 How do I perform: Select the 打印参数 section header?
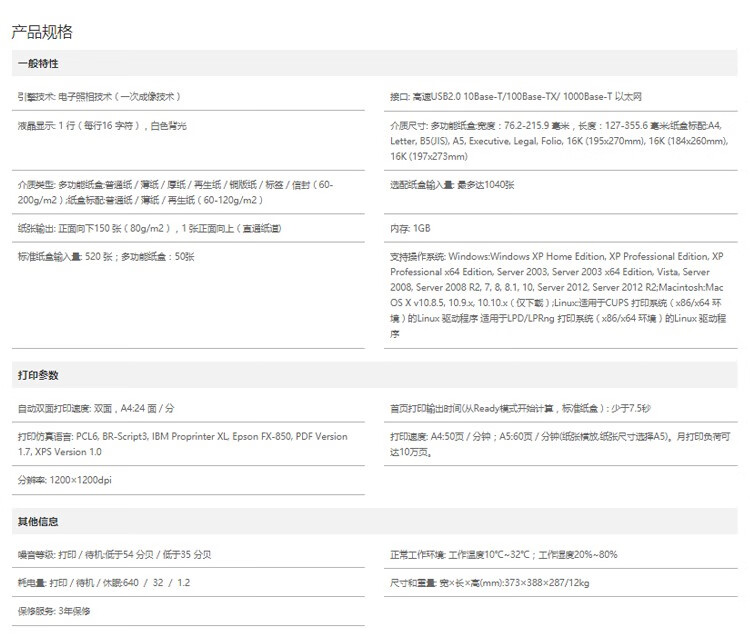click(x=38, y=375)
